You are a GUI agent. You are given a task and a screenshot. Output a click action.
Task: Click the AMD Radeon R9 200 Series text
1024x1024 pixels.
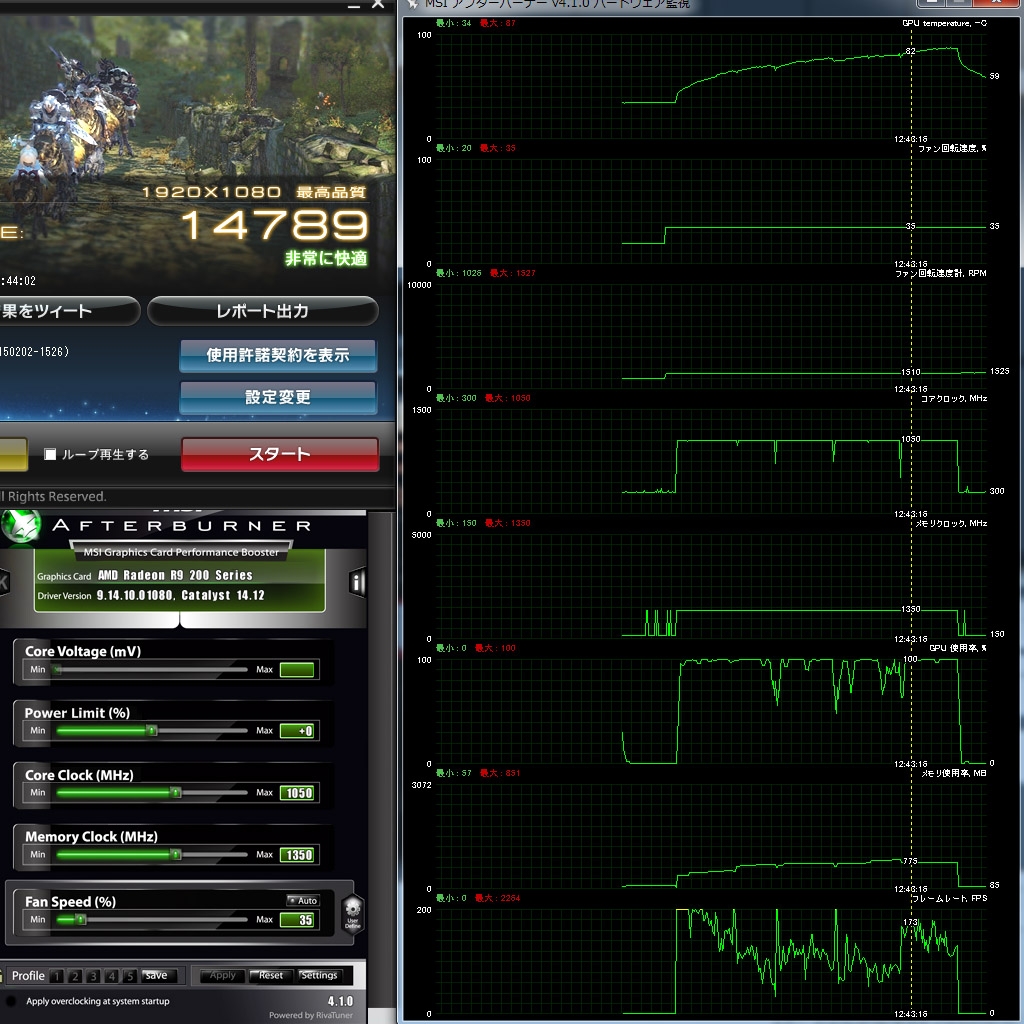pos(175,575)
